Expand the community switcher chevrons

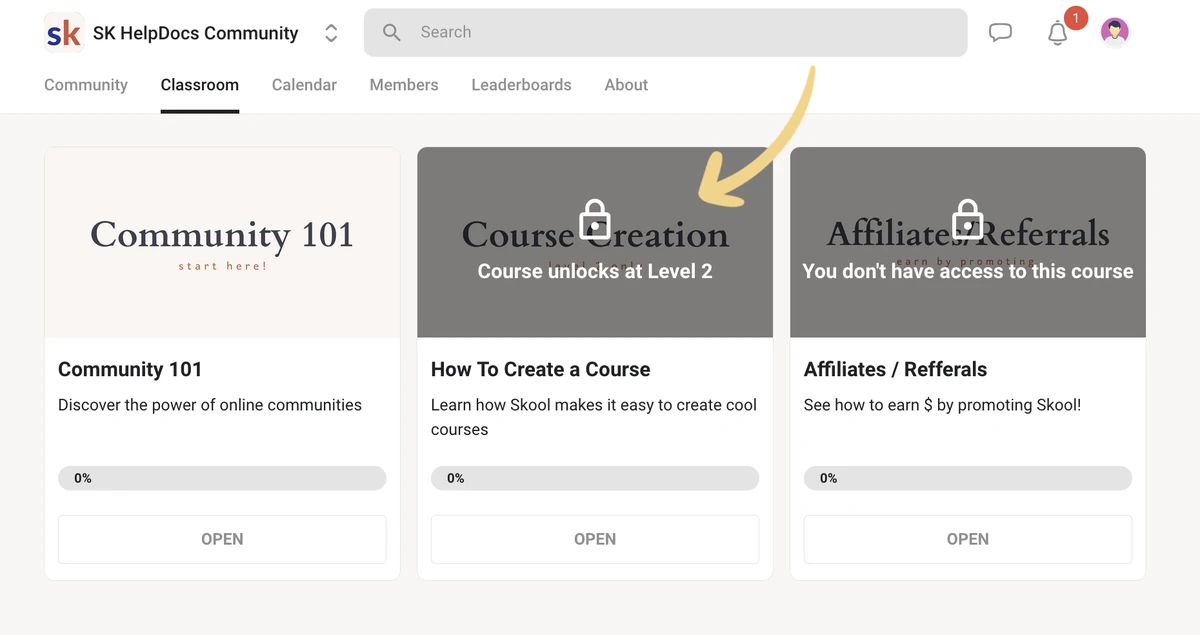(x=331, y=33)
